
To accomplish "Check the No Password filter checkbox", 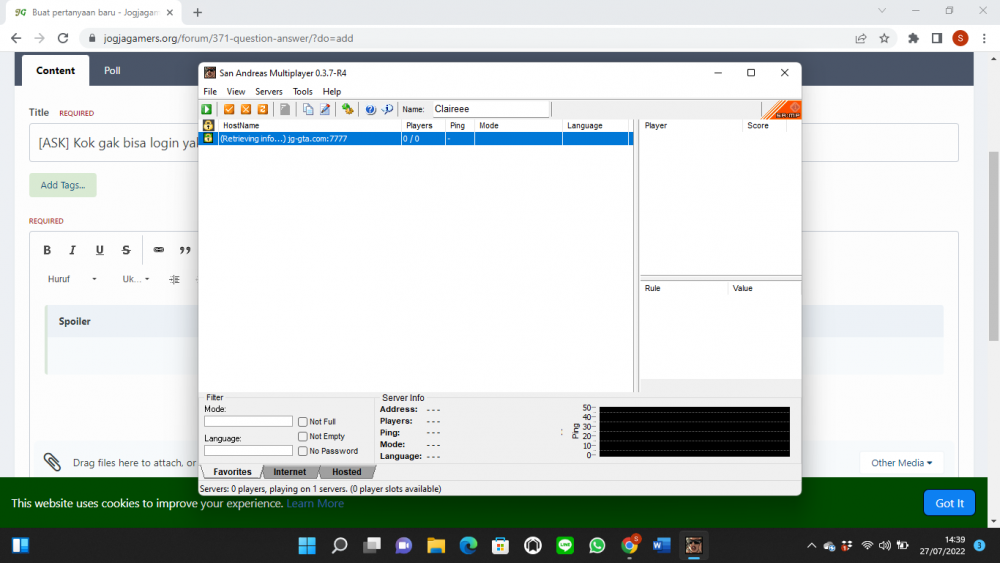I will click(302, 451).
